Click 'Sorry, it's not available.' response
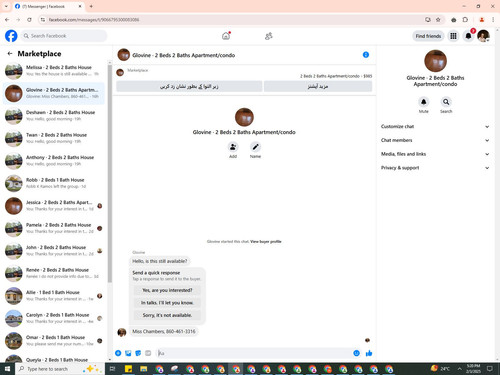Screen dimensions: 500x375 pyautogui.click(x=167, y=315)
